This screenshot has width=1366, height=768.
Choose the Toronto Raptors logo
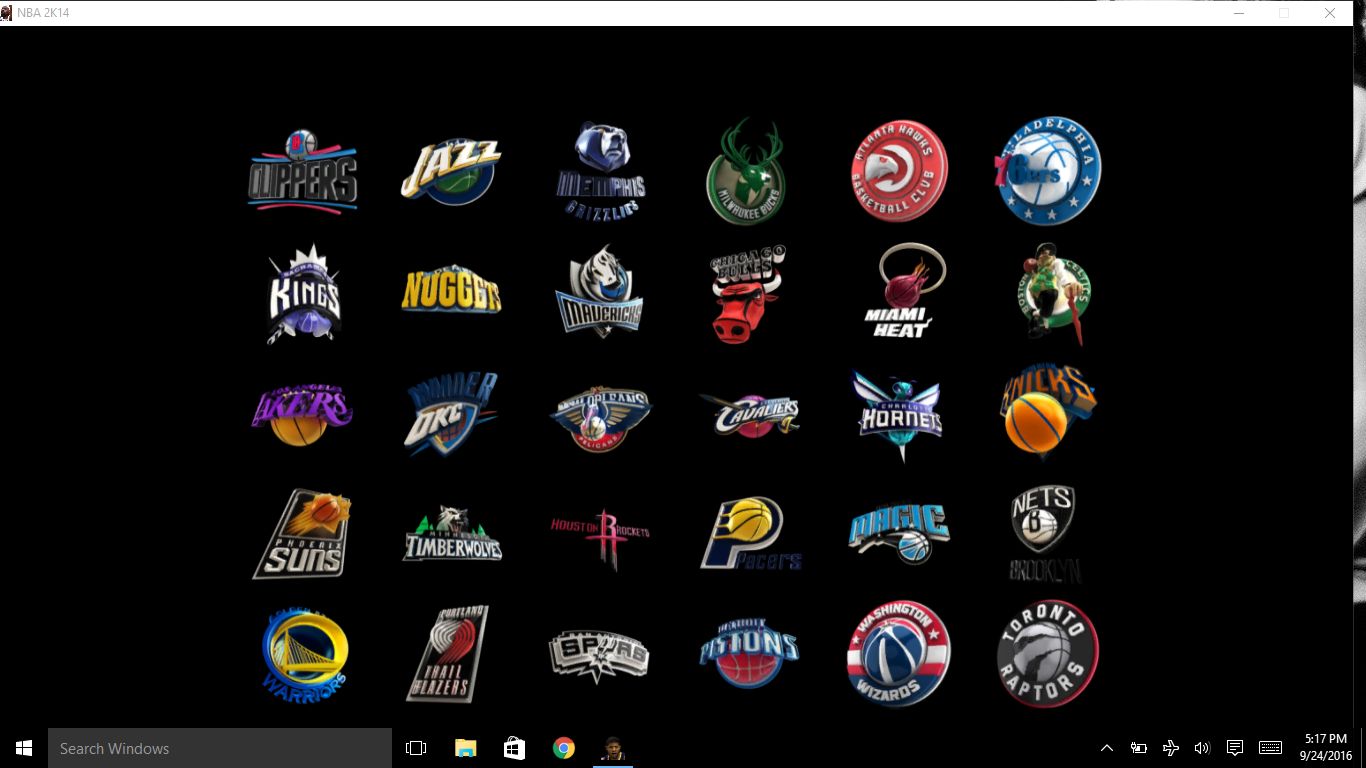click(x=1047, y=653)
